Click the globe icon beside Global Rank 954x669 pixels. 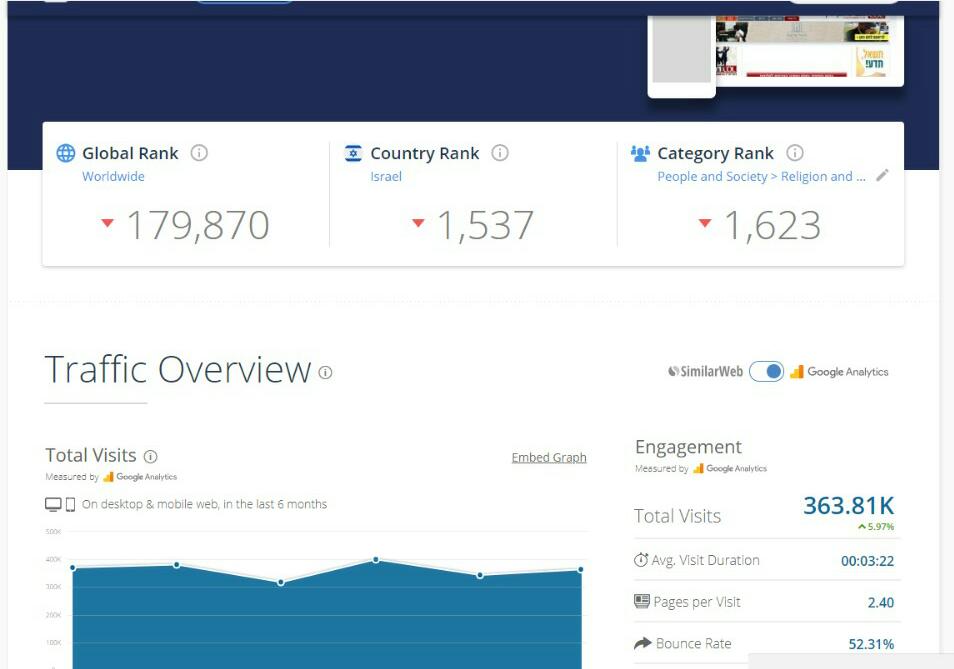[66, 153]
